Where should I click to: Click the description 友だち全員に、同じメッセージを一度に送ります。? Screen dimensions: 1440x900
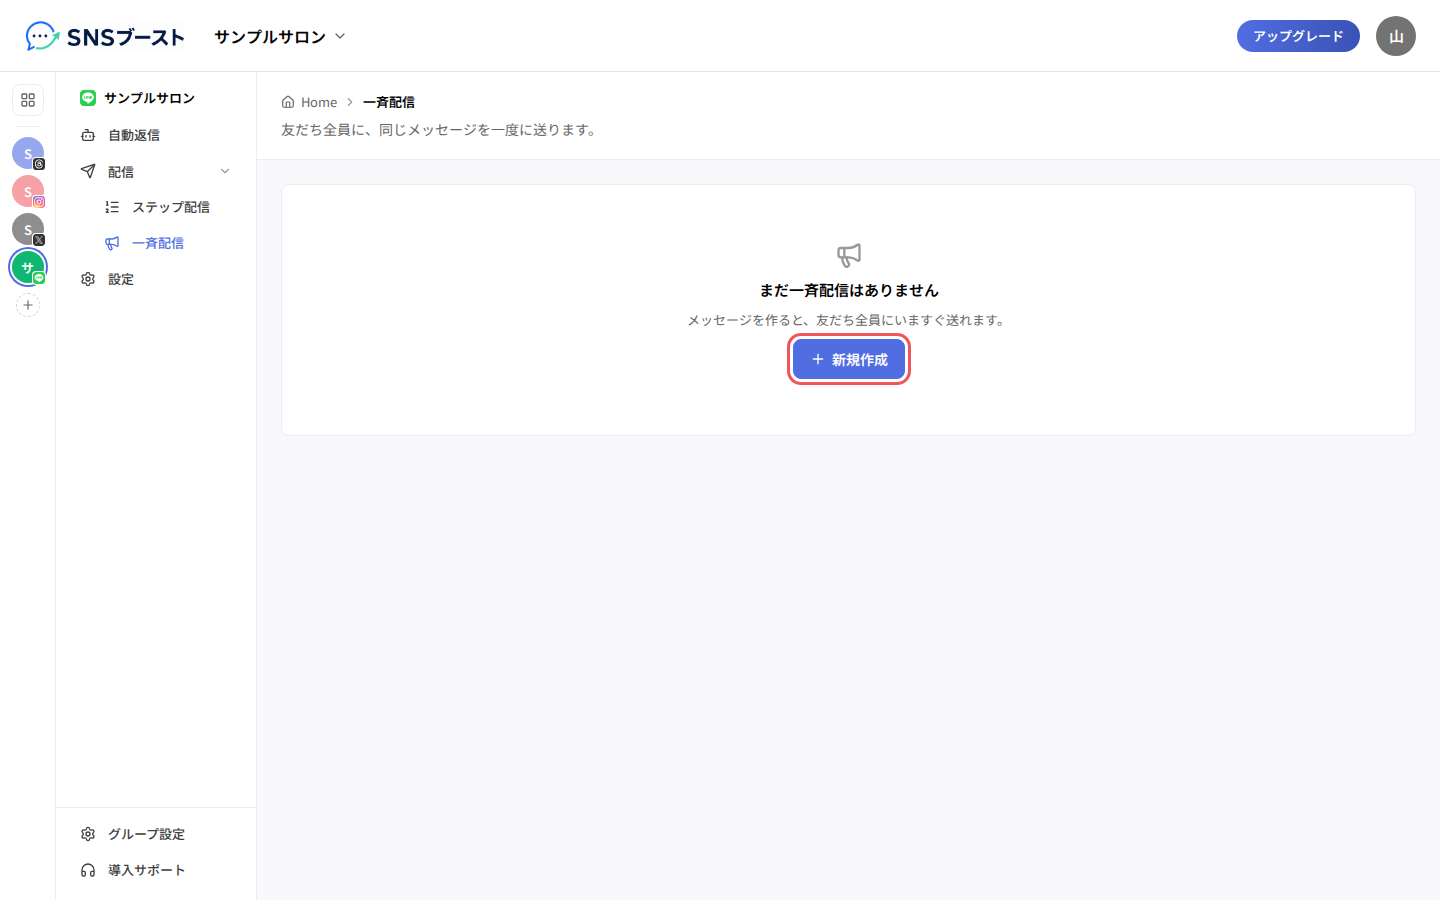(441, 130)
